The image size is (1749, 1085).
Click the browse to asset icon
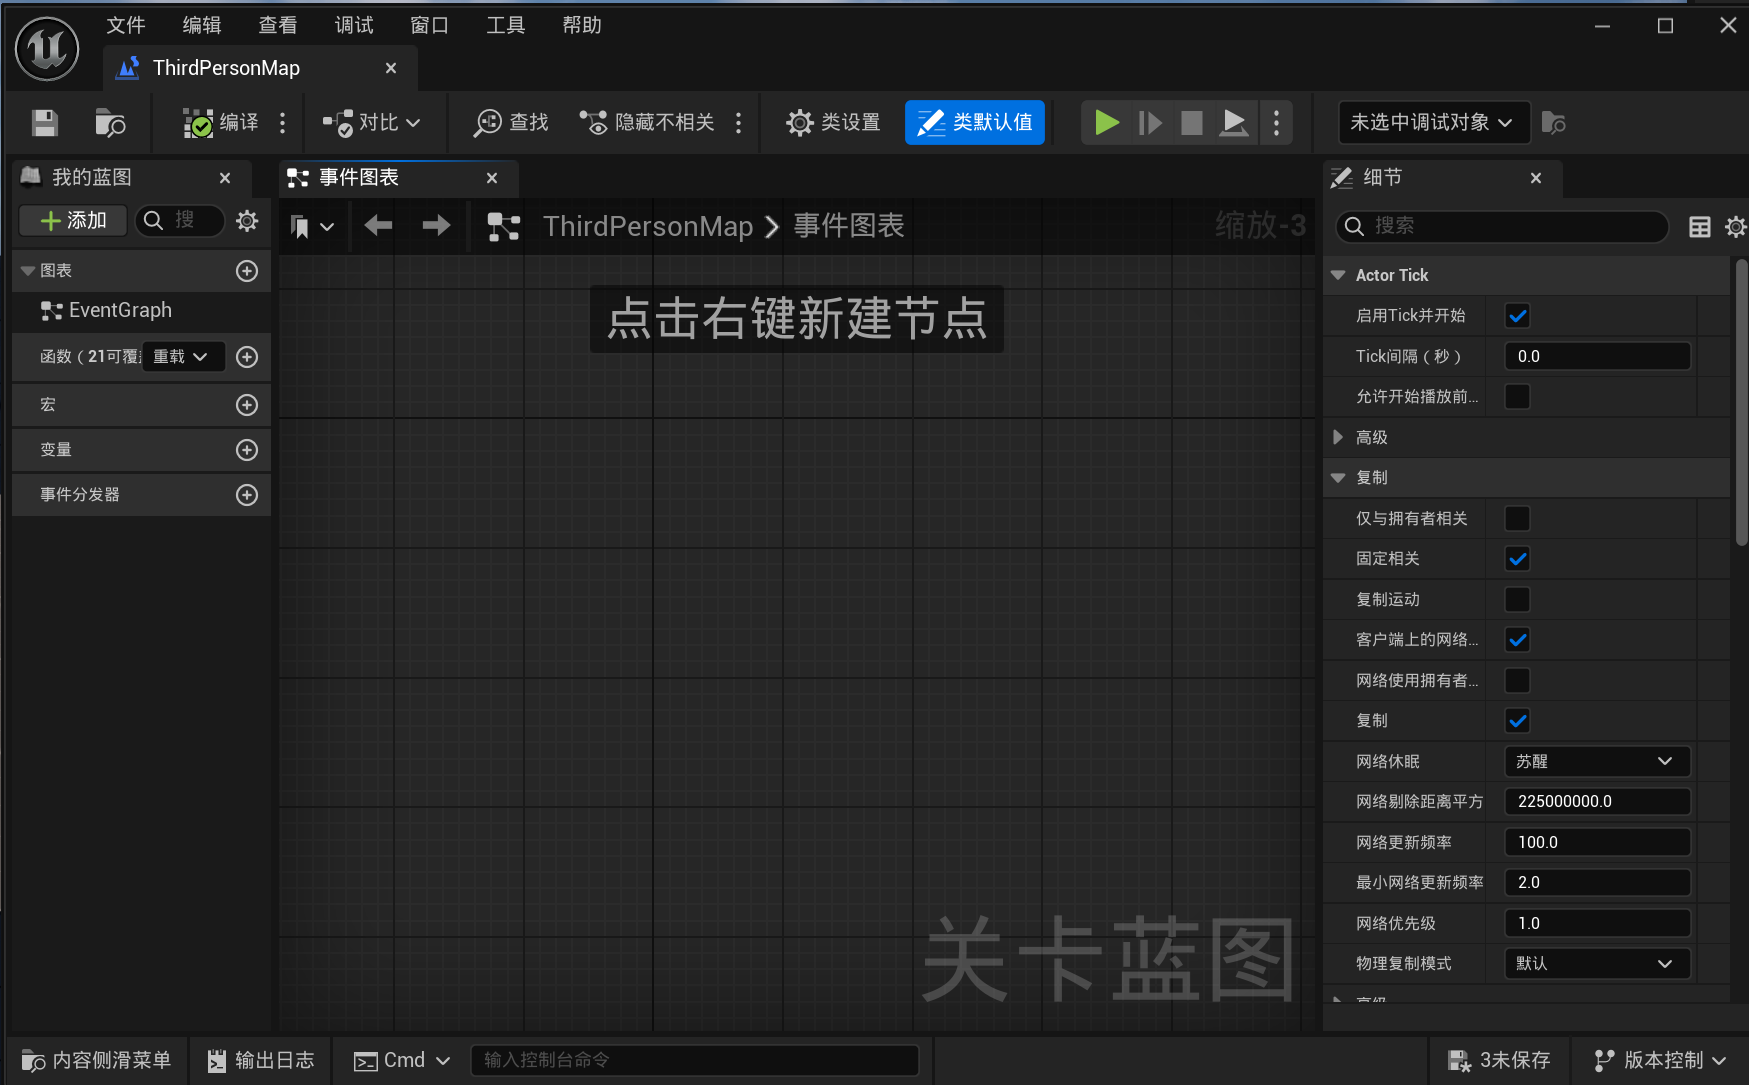pos(109,123)
